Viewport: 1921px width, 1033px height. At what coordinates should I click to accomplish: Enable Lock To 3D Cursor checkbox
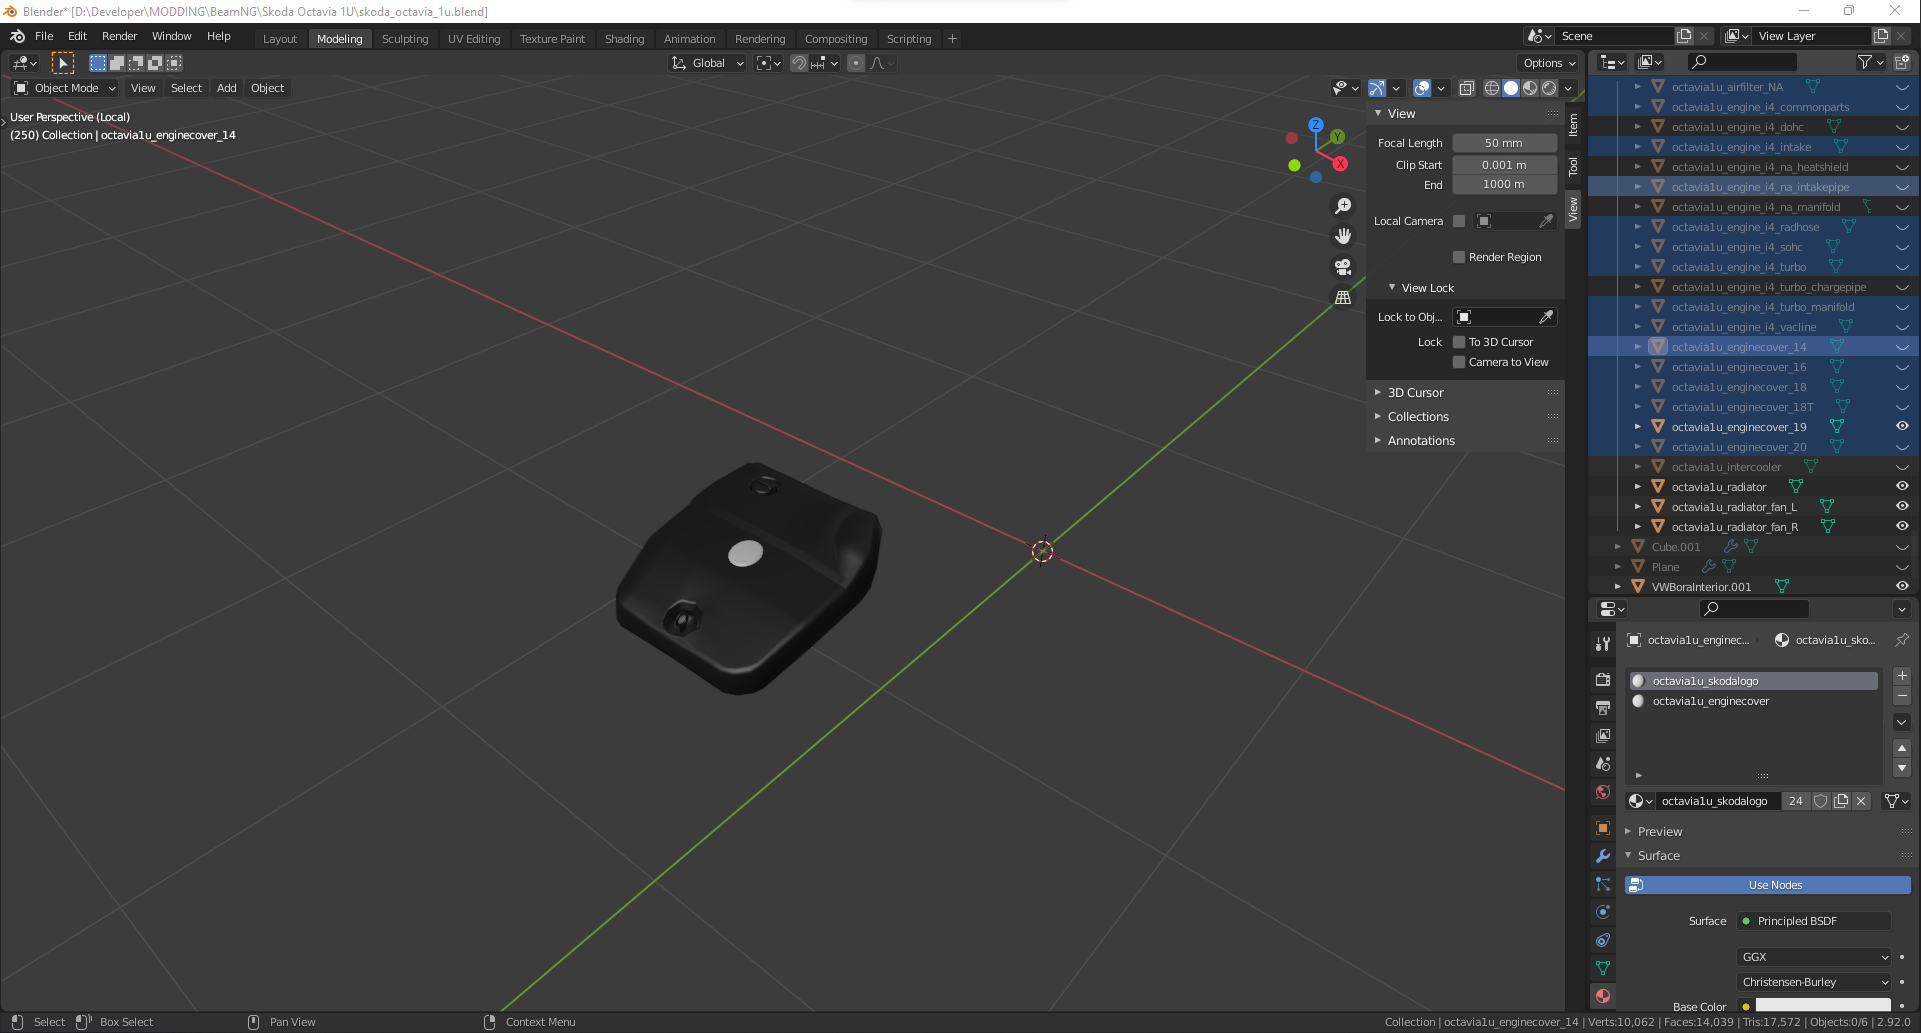(x=1459, y=342)
